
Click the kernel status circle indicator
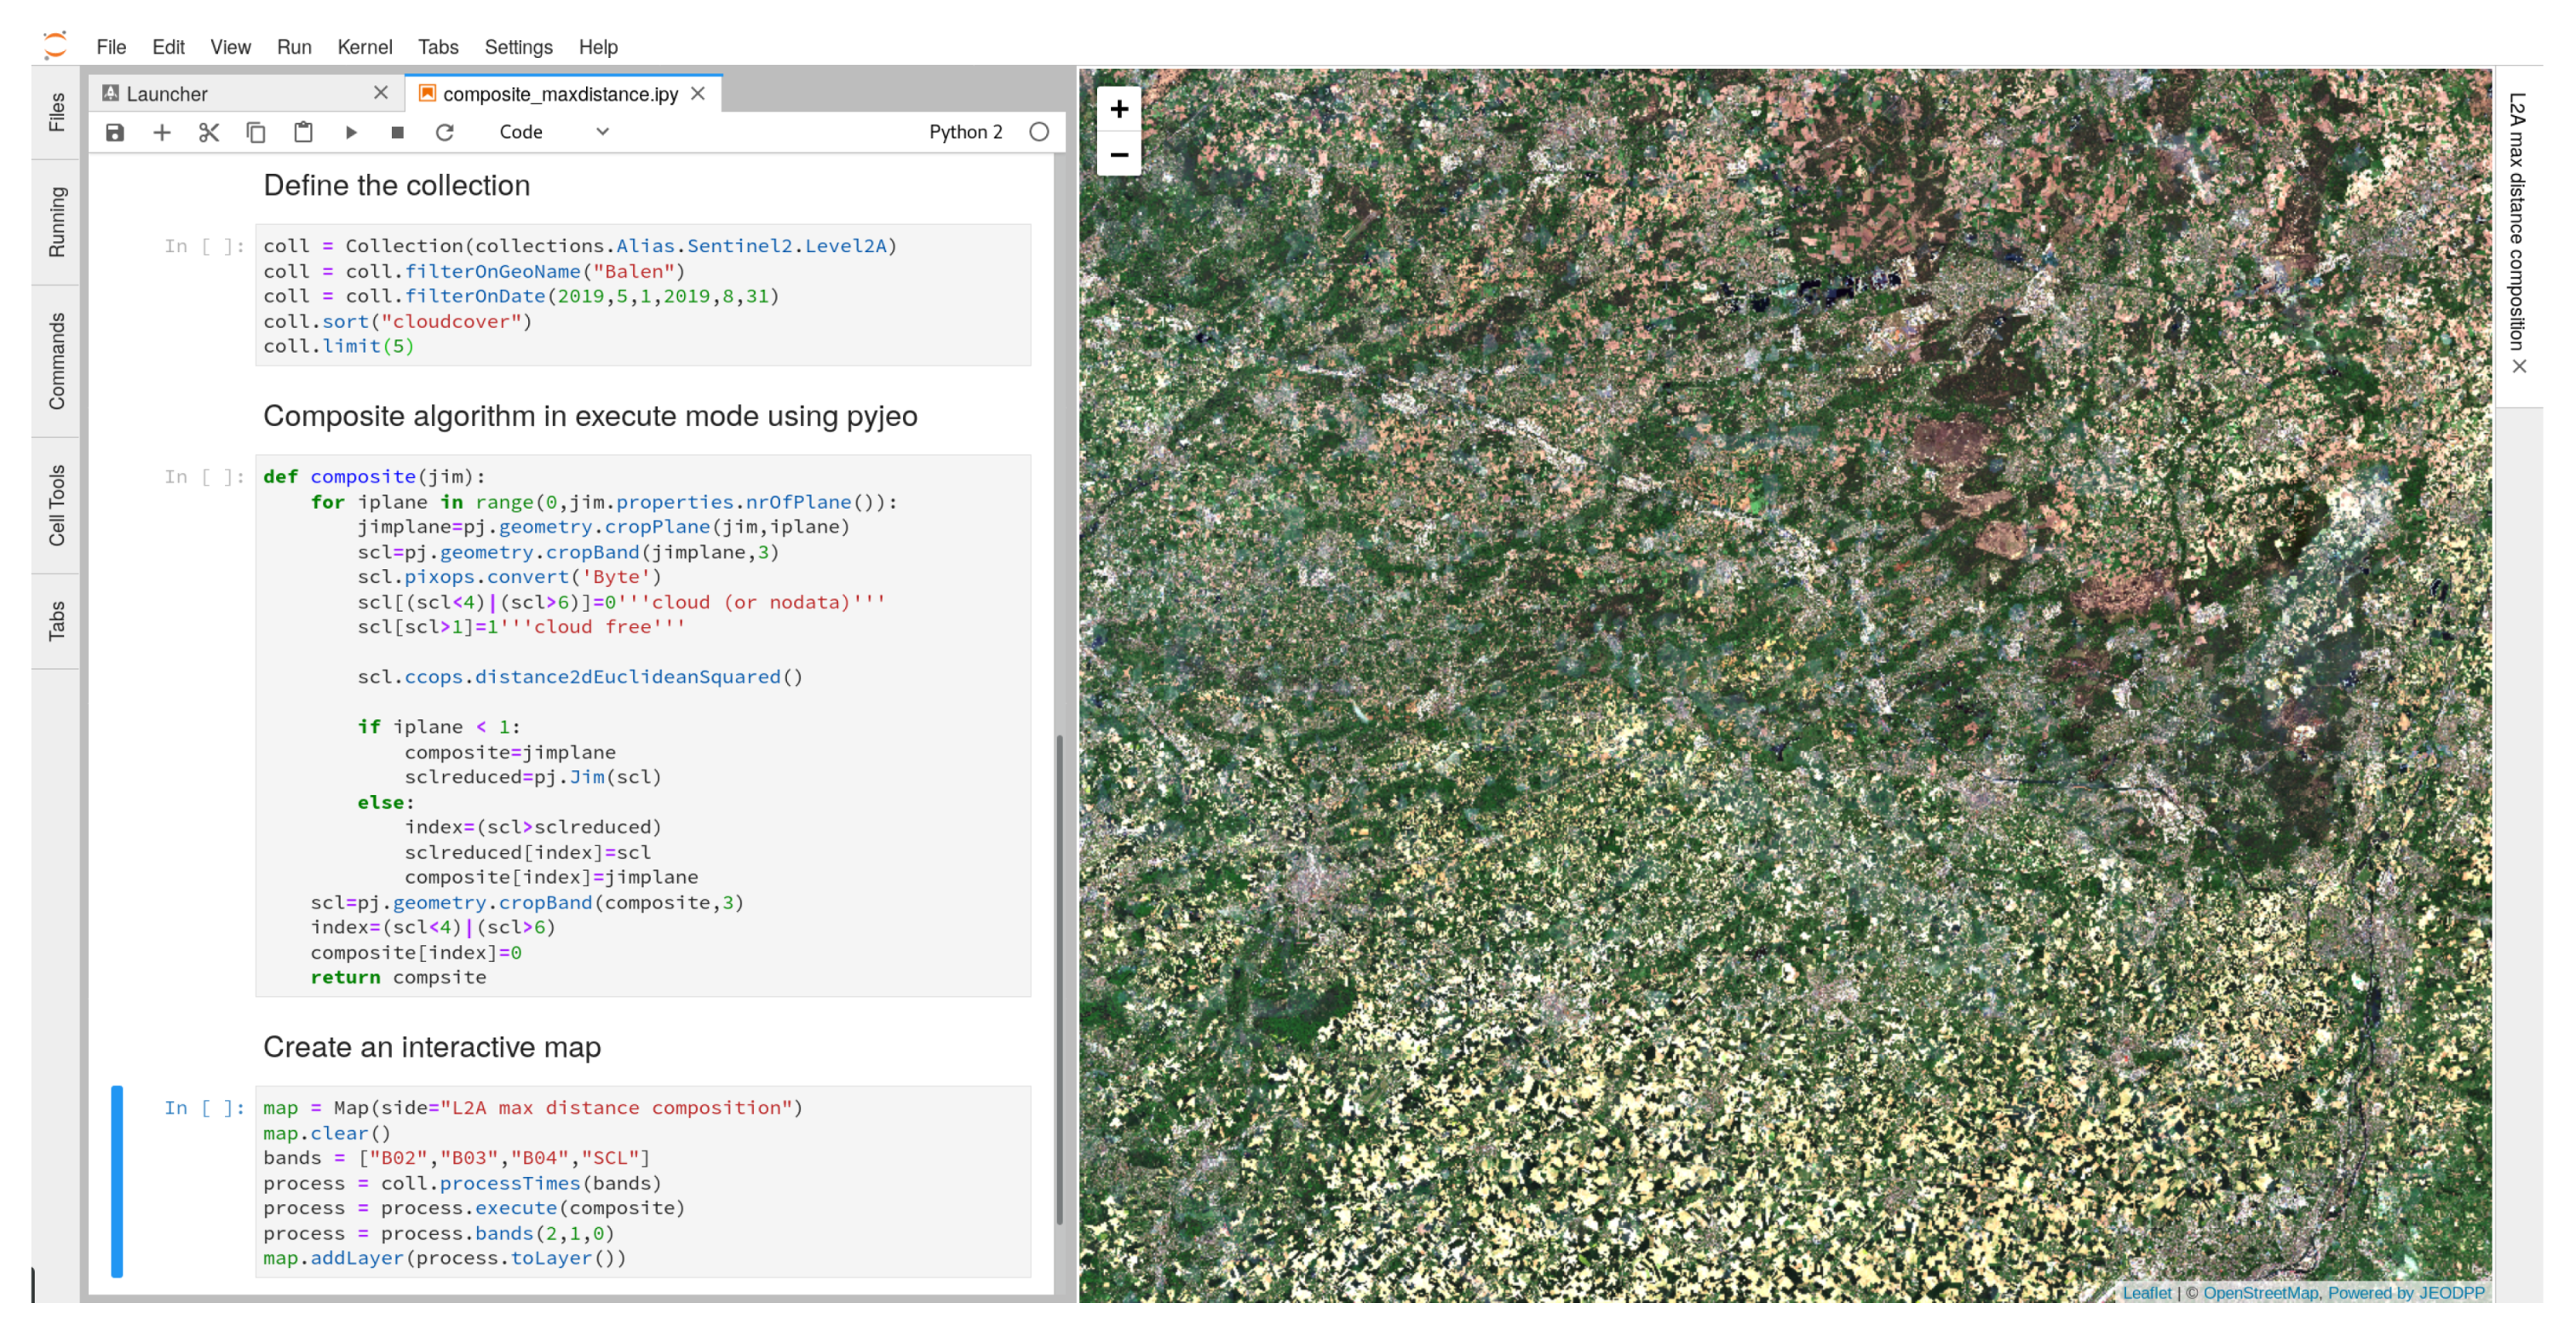coord(1039,132)
